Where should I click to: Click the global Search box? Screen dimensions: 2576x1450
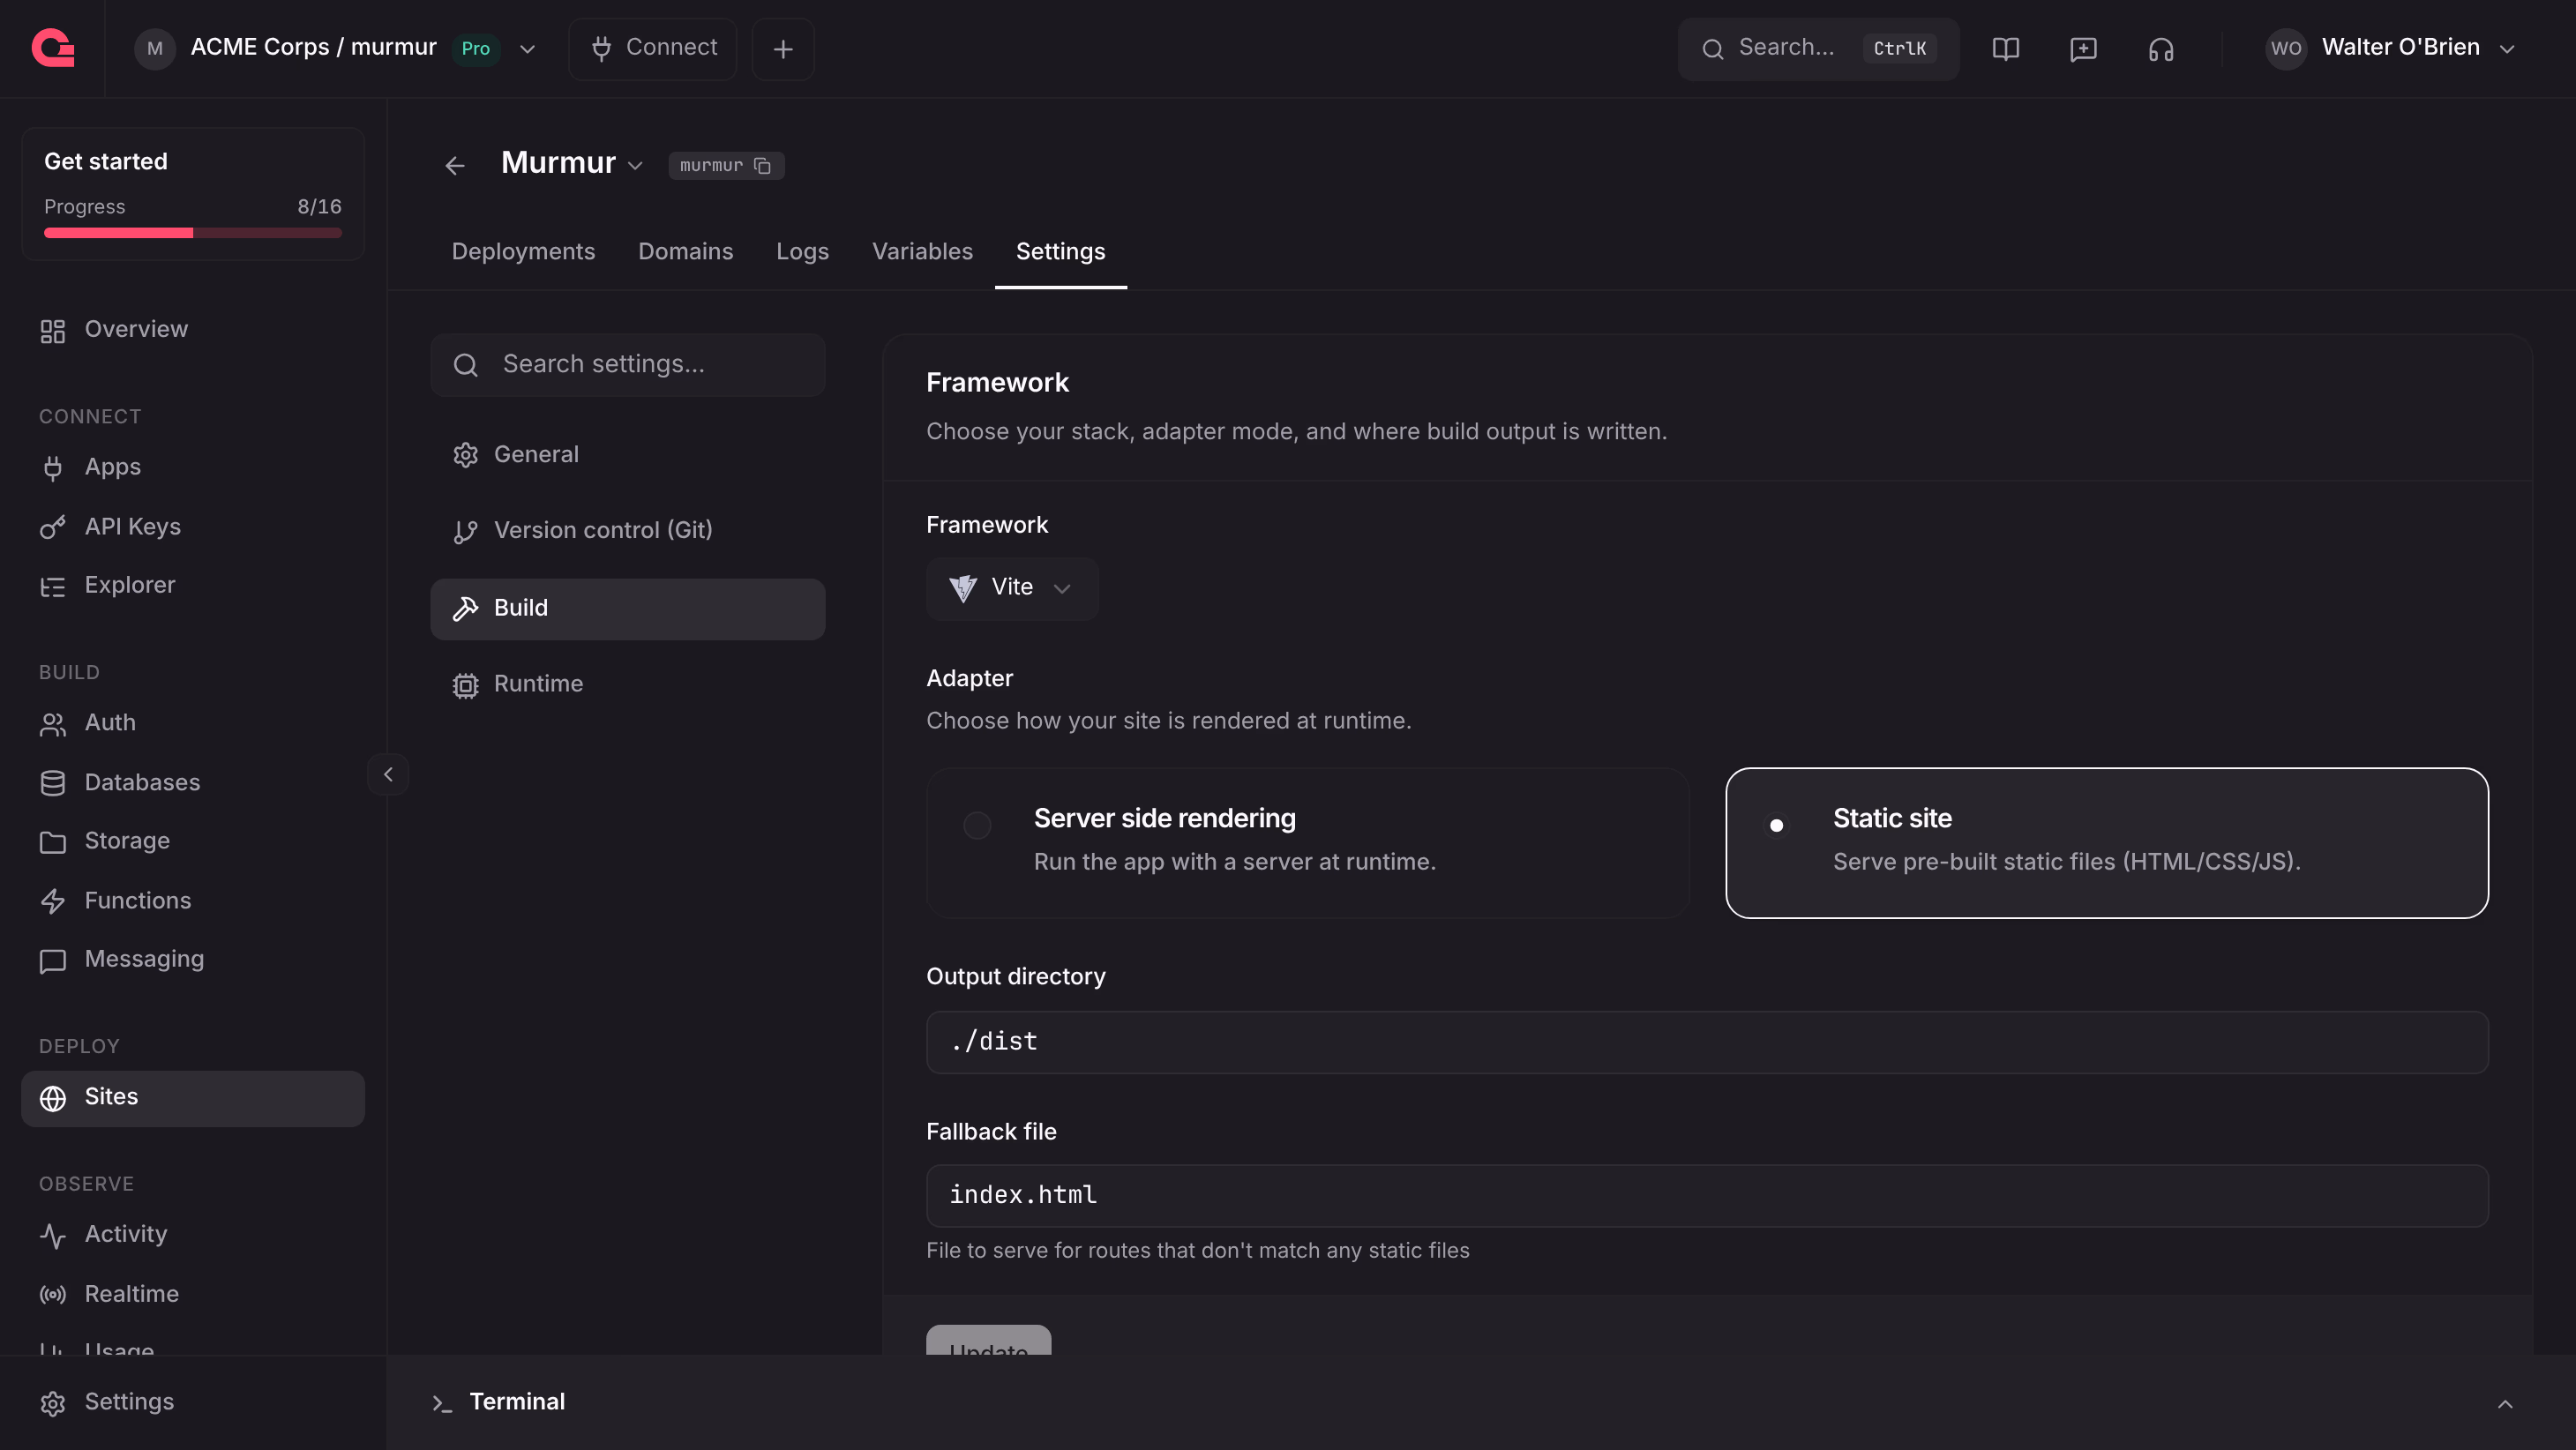coord(1818,49)
